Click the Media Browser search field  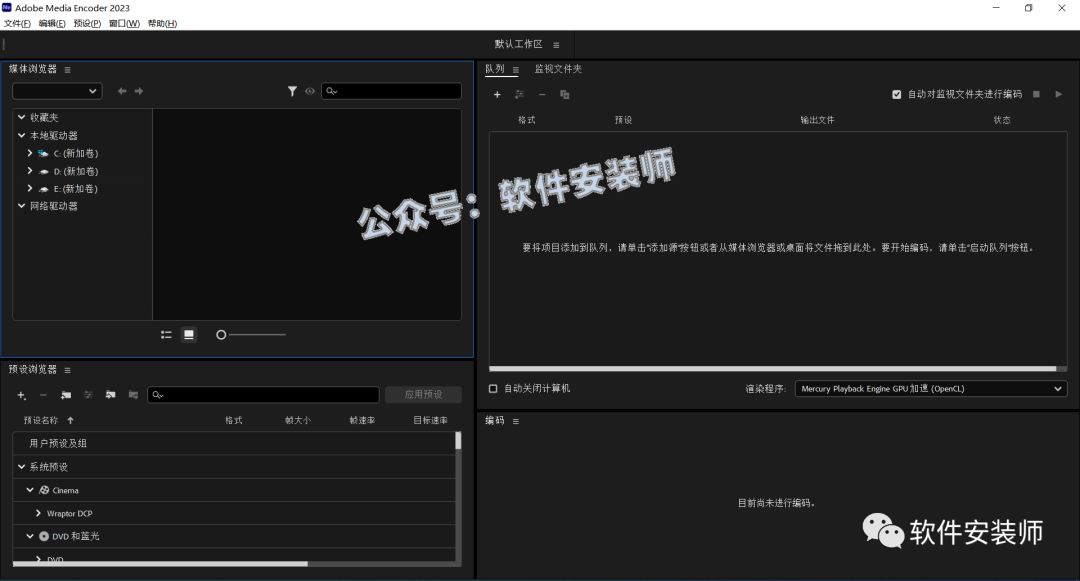tap(391, 91)
